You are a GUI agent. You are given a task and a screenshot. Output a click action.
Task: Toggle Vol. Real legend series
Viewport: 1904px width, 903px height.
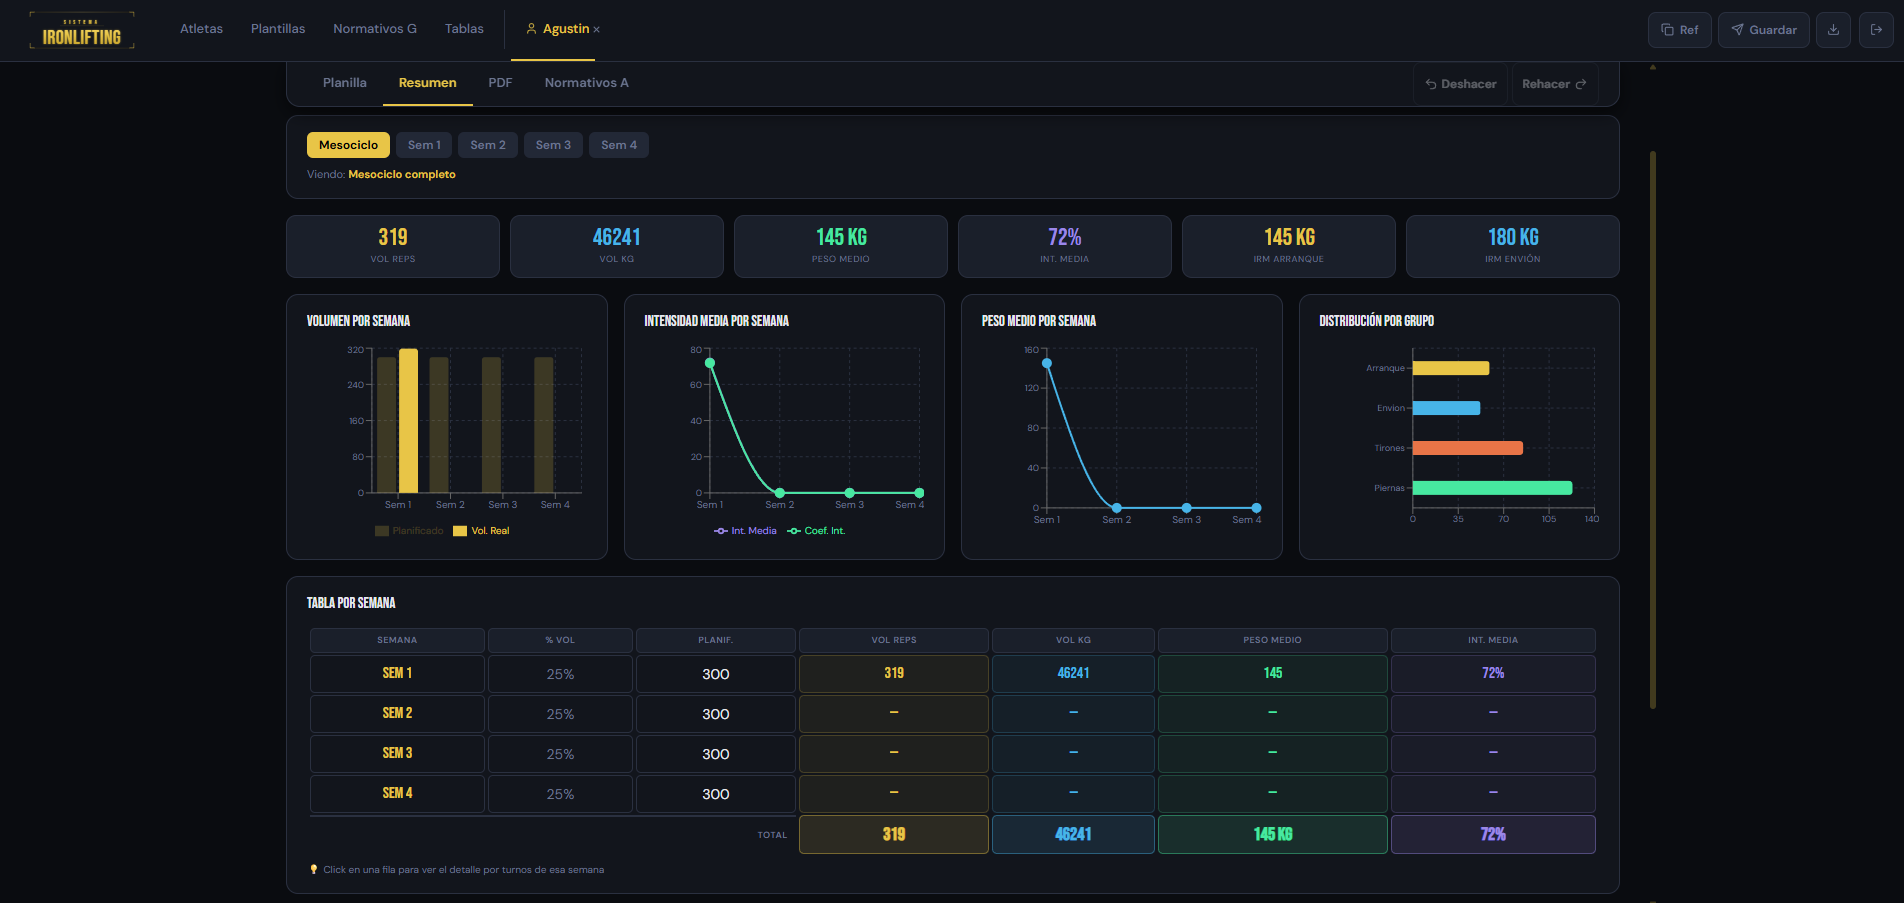click(481, 531)
